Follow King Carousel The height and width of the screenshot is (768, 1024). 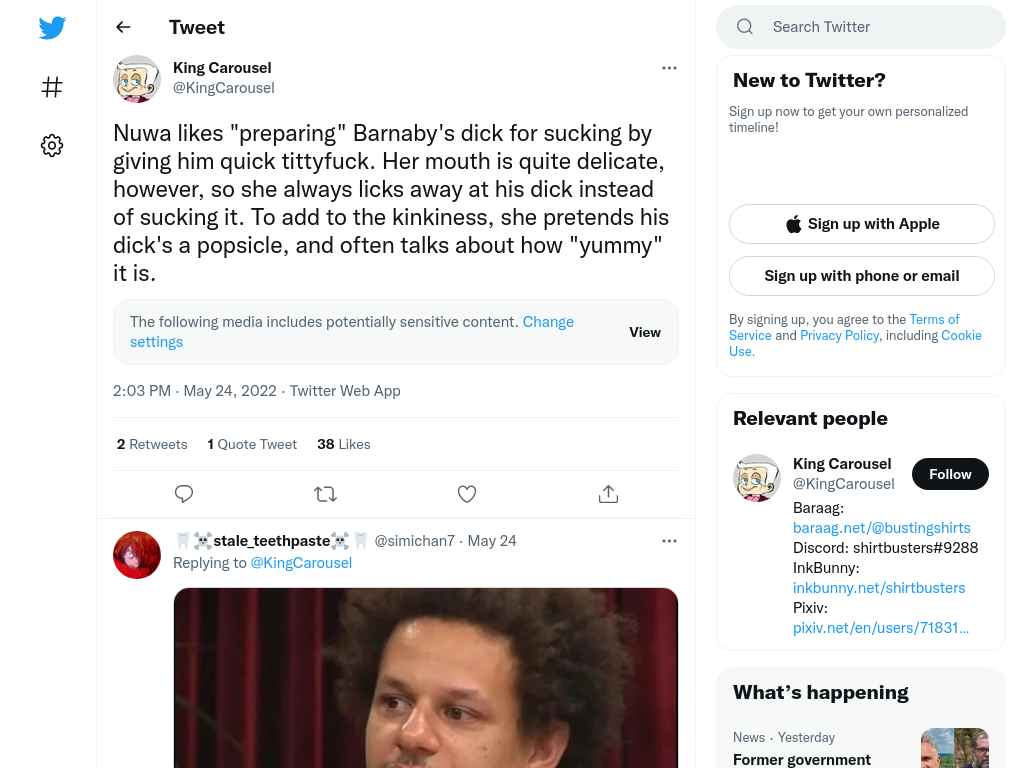tap(950, 474)
